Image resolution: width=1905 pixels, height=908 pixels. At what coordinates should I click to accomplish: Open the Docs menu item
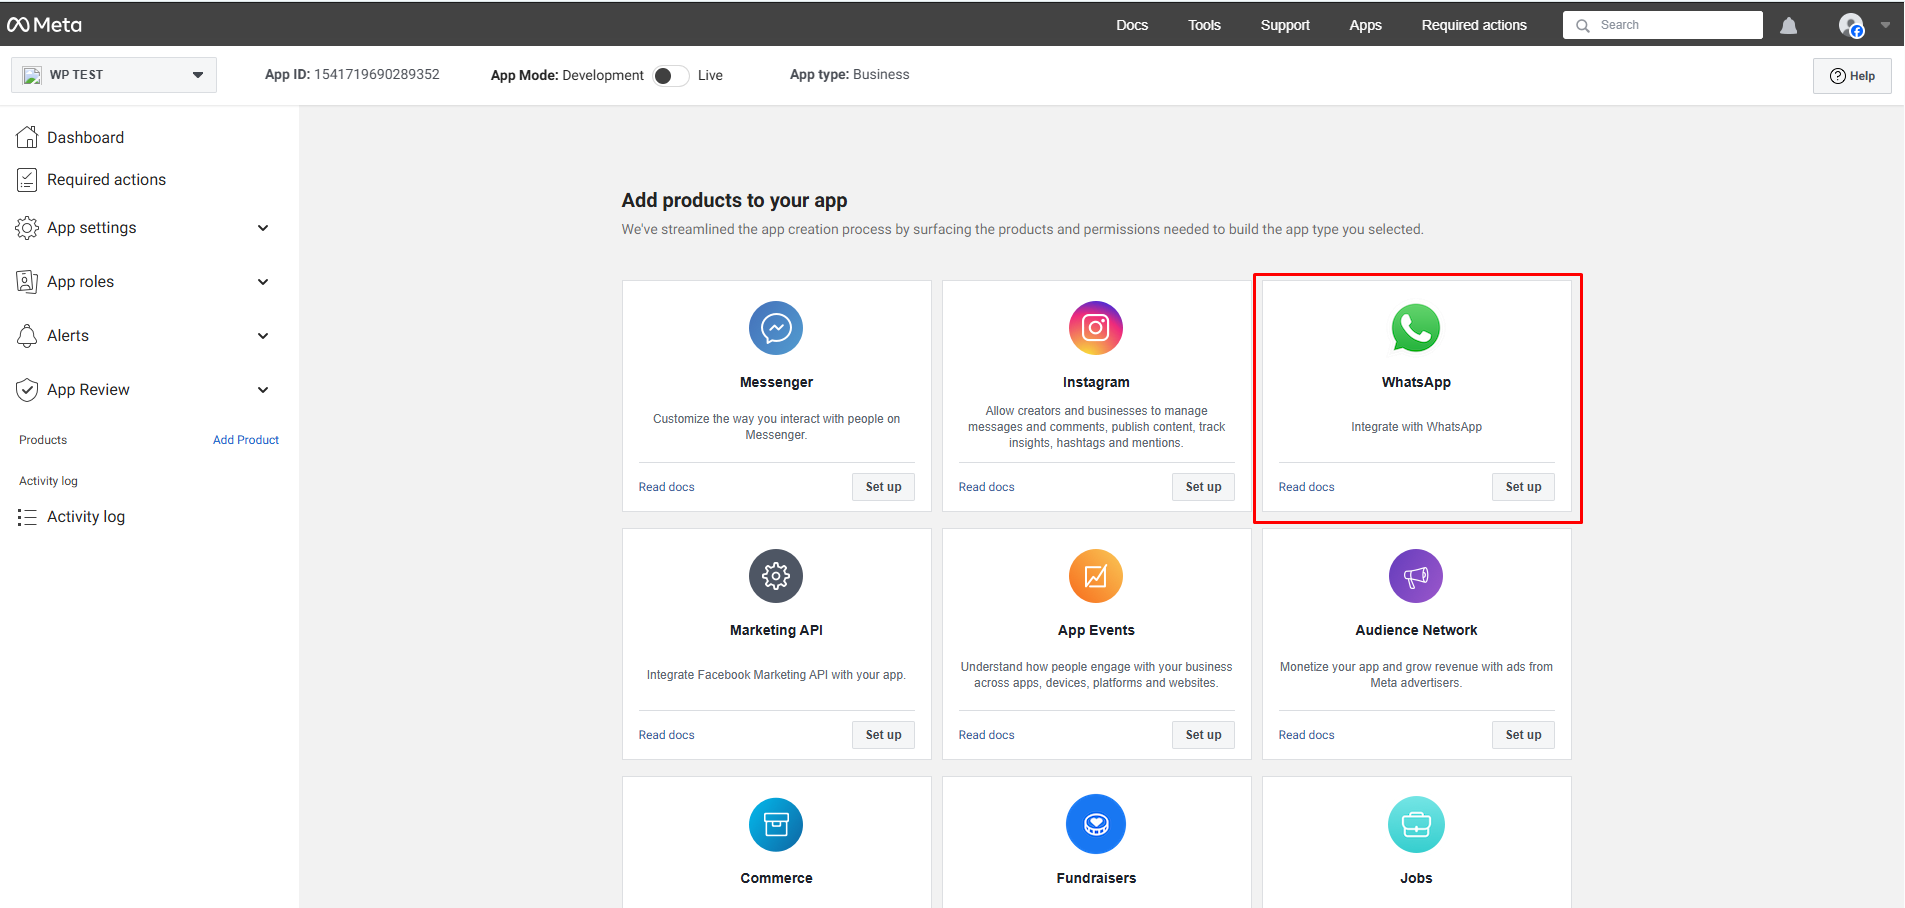coord(1131,25)
